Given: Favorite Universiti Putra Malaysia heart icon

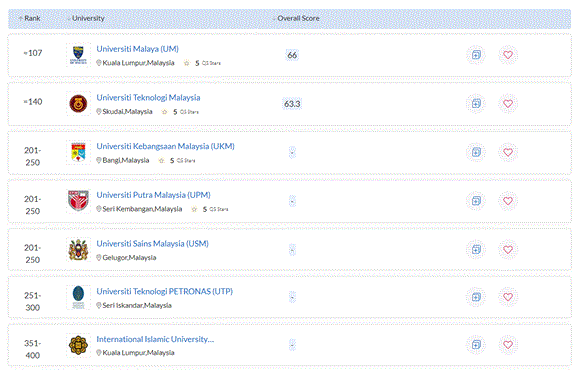Looking at the screenshot, I should tap(508, 201).
